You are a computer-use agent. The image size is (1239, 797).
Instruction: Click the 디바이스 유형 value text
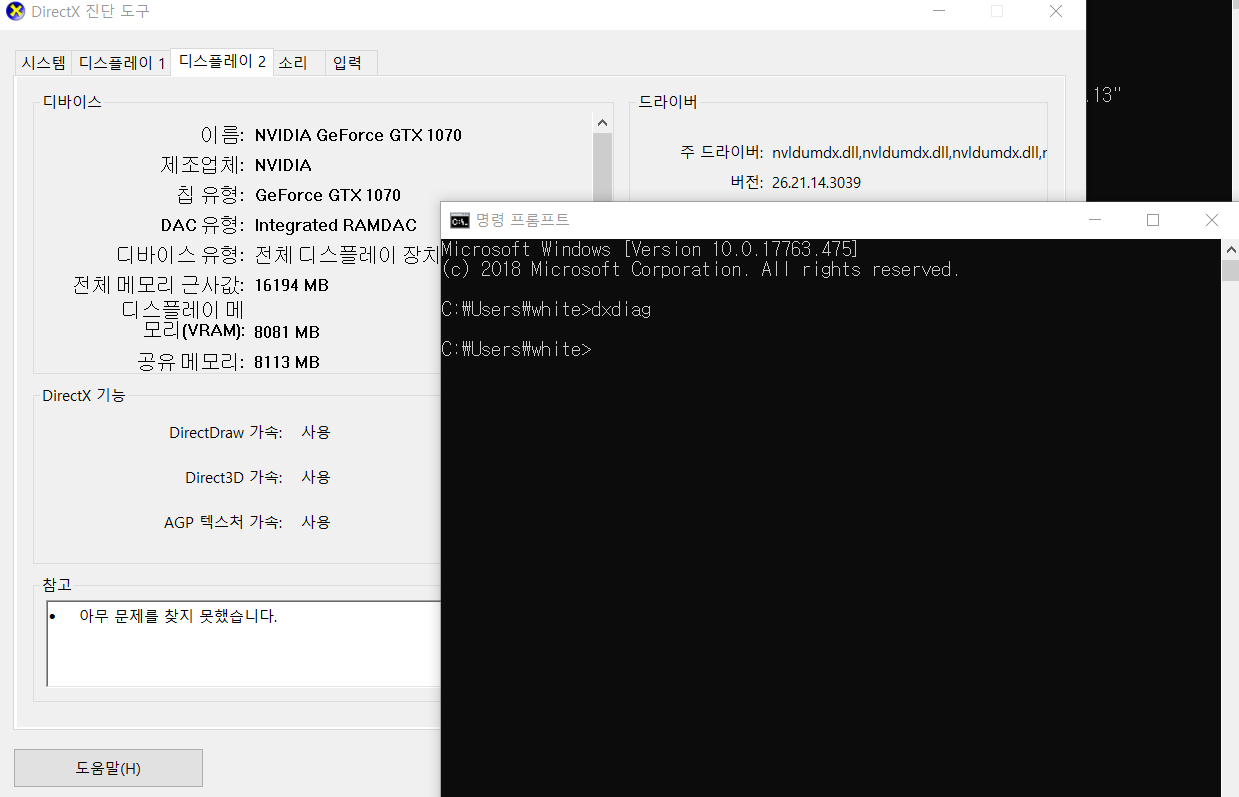(347, 255)
